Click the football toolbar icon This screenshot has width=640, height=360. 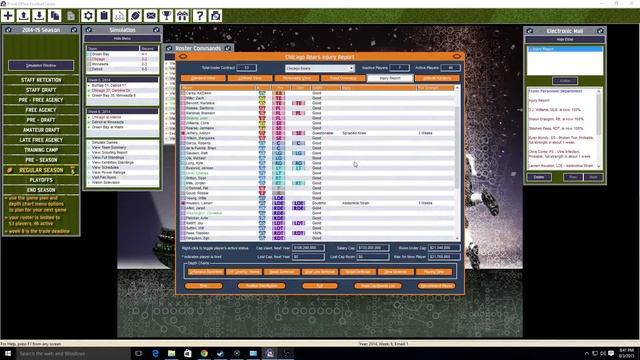(x=135, y=16)
